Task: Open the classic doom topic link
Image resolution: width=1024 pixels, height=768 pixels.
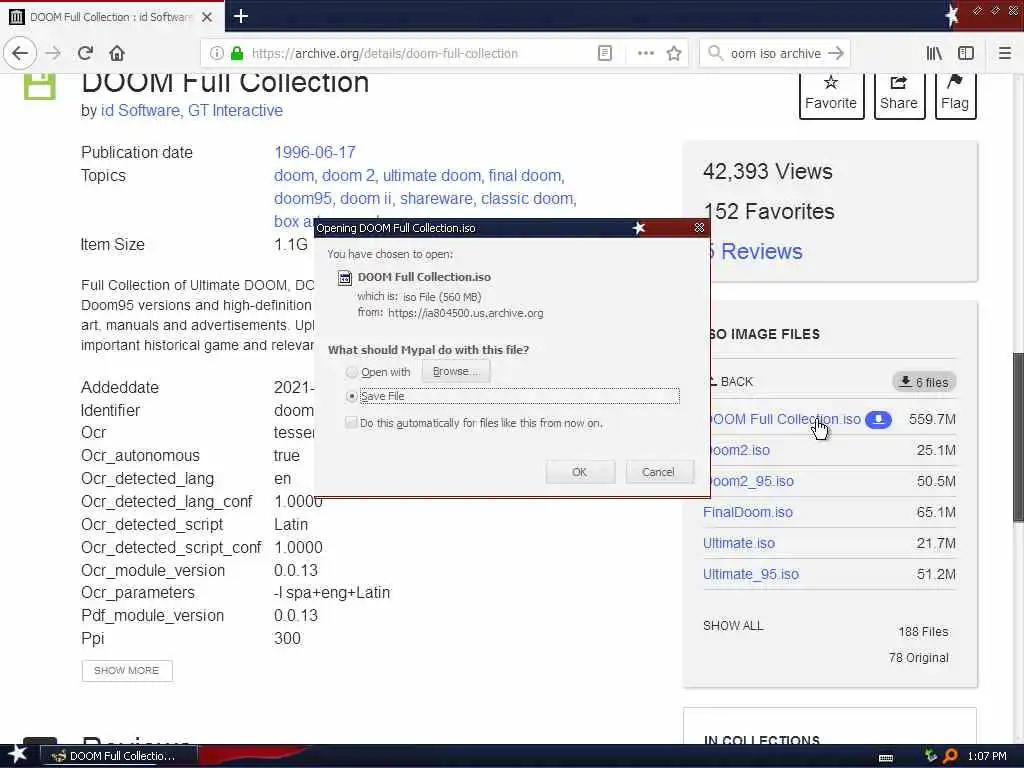Action: point(527,198)
